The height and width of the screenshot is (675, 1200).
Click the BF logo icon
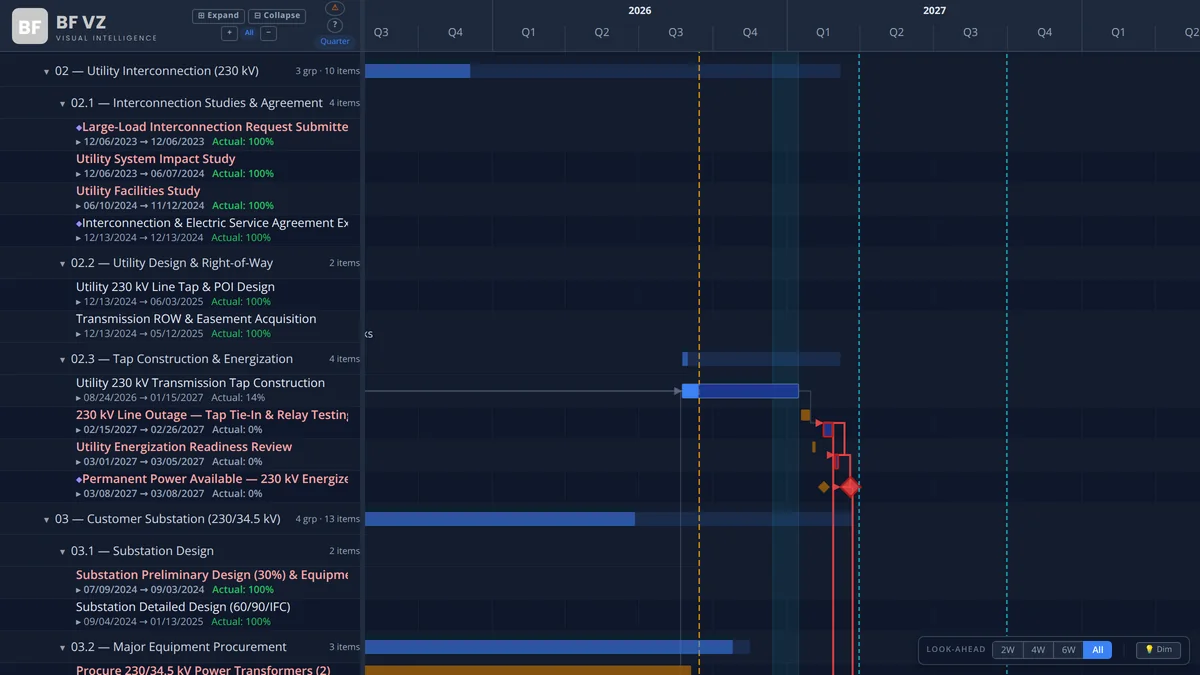[x=30, y=27]
